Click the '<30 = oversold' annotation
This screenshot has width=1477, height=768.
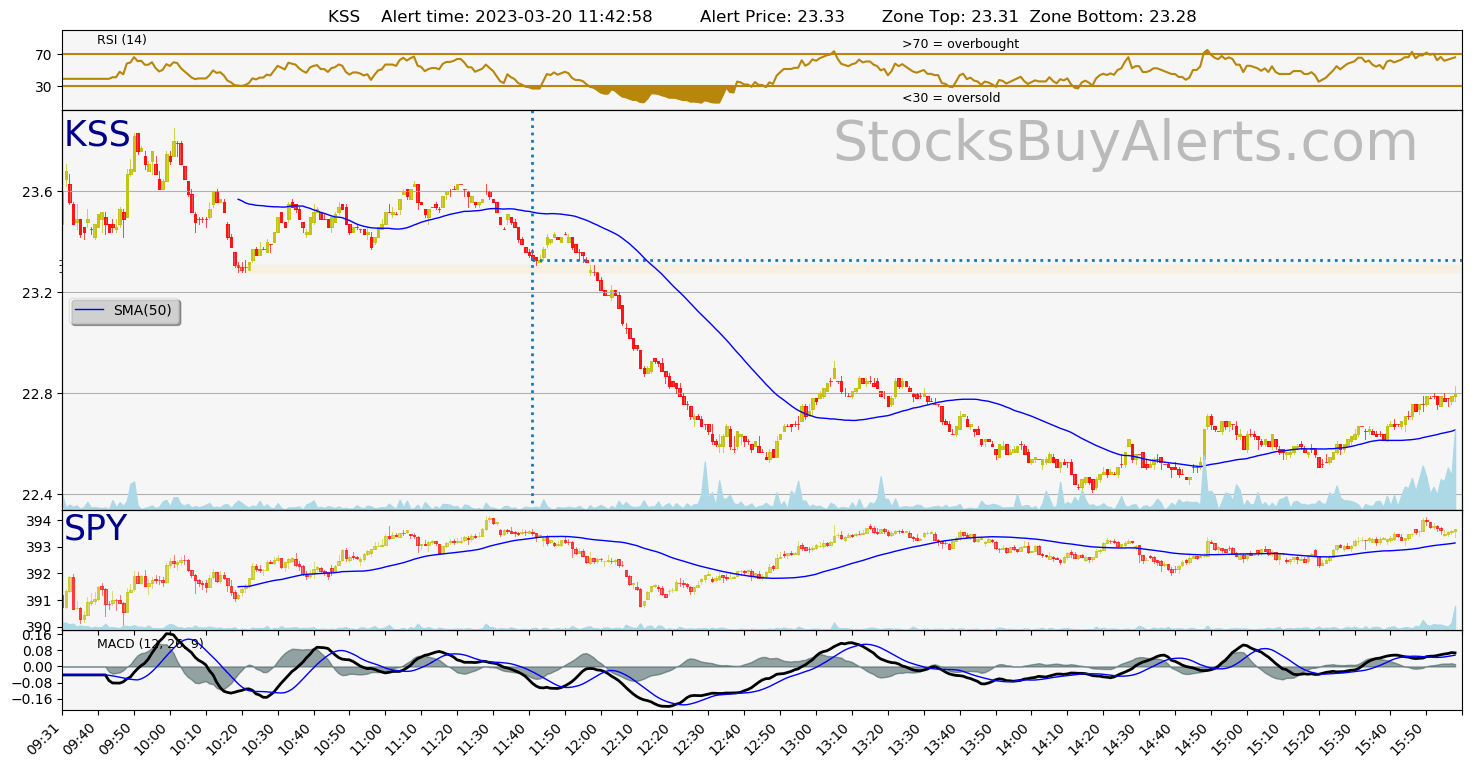951,98
